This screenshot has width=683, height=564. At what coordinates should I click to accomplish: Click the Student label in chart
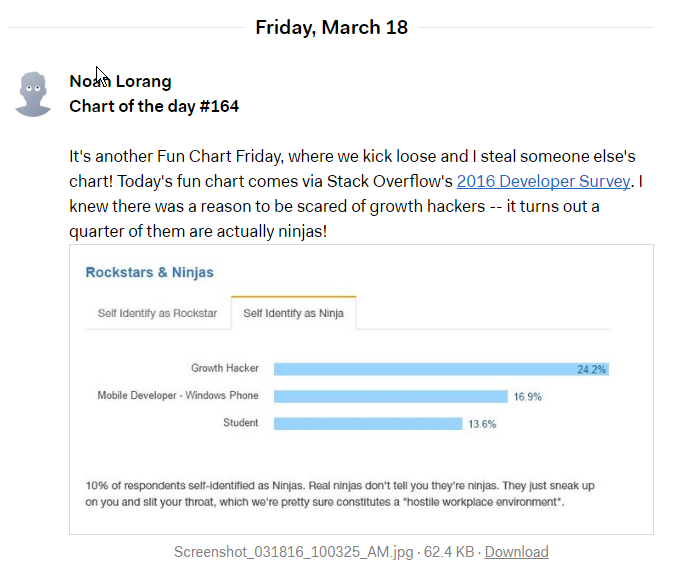[240, 422]
